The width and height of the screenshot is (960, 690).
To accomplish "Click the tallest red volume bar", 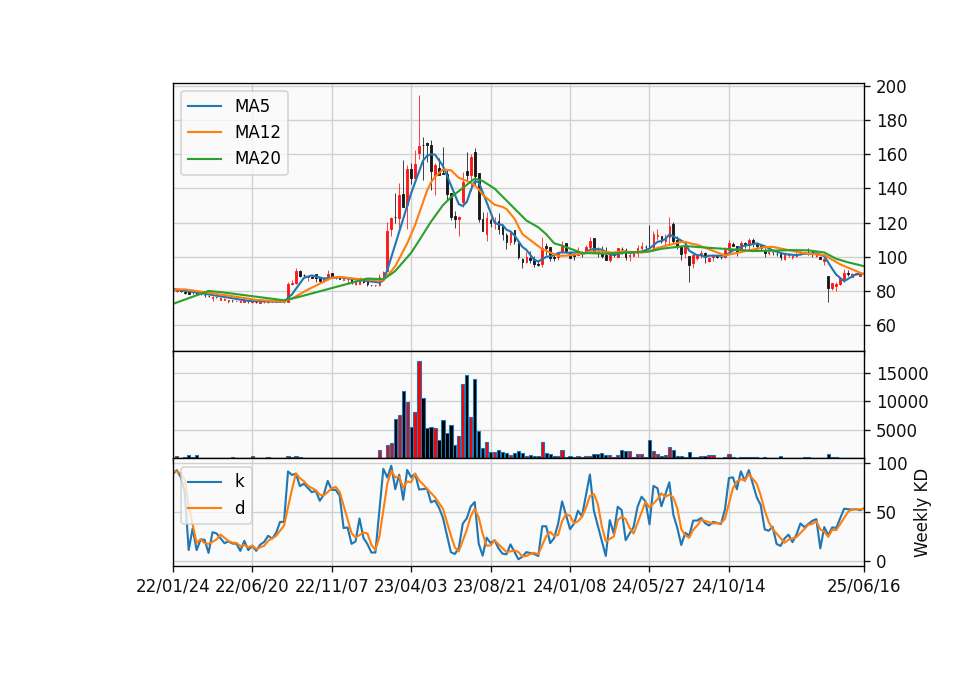I will point(419,410).
